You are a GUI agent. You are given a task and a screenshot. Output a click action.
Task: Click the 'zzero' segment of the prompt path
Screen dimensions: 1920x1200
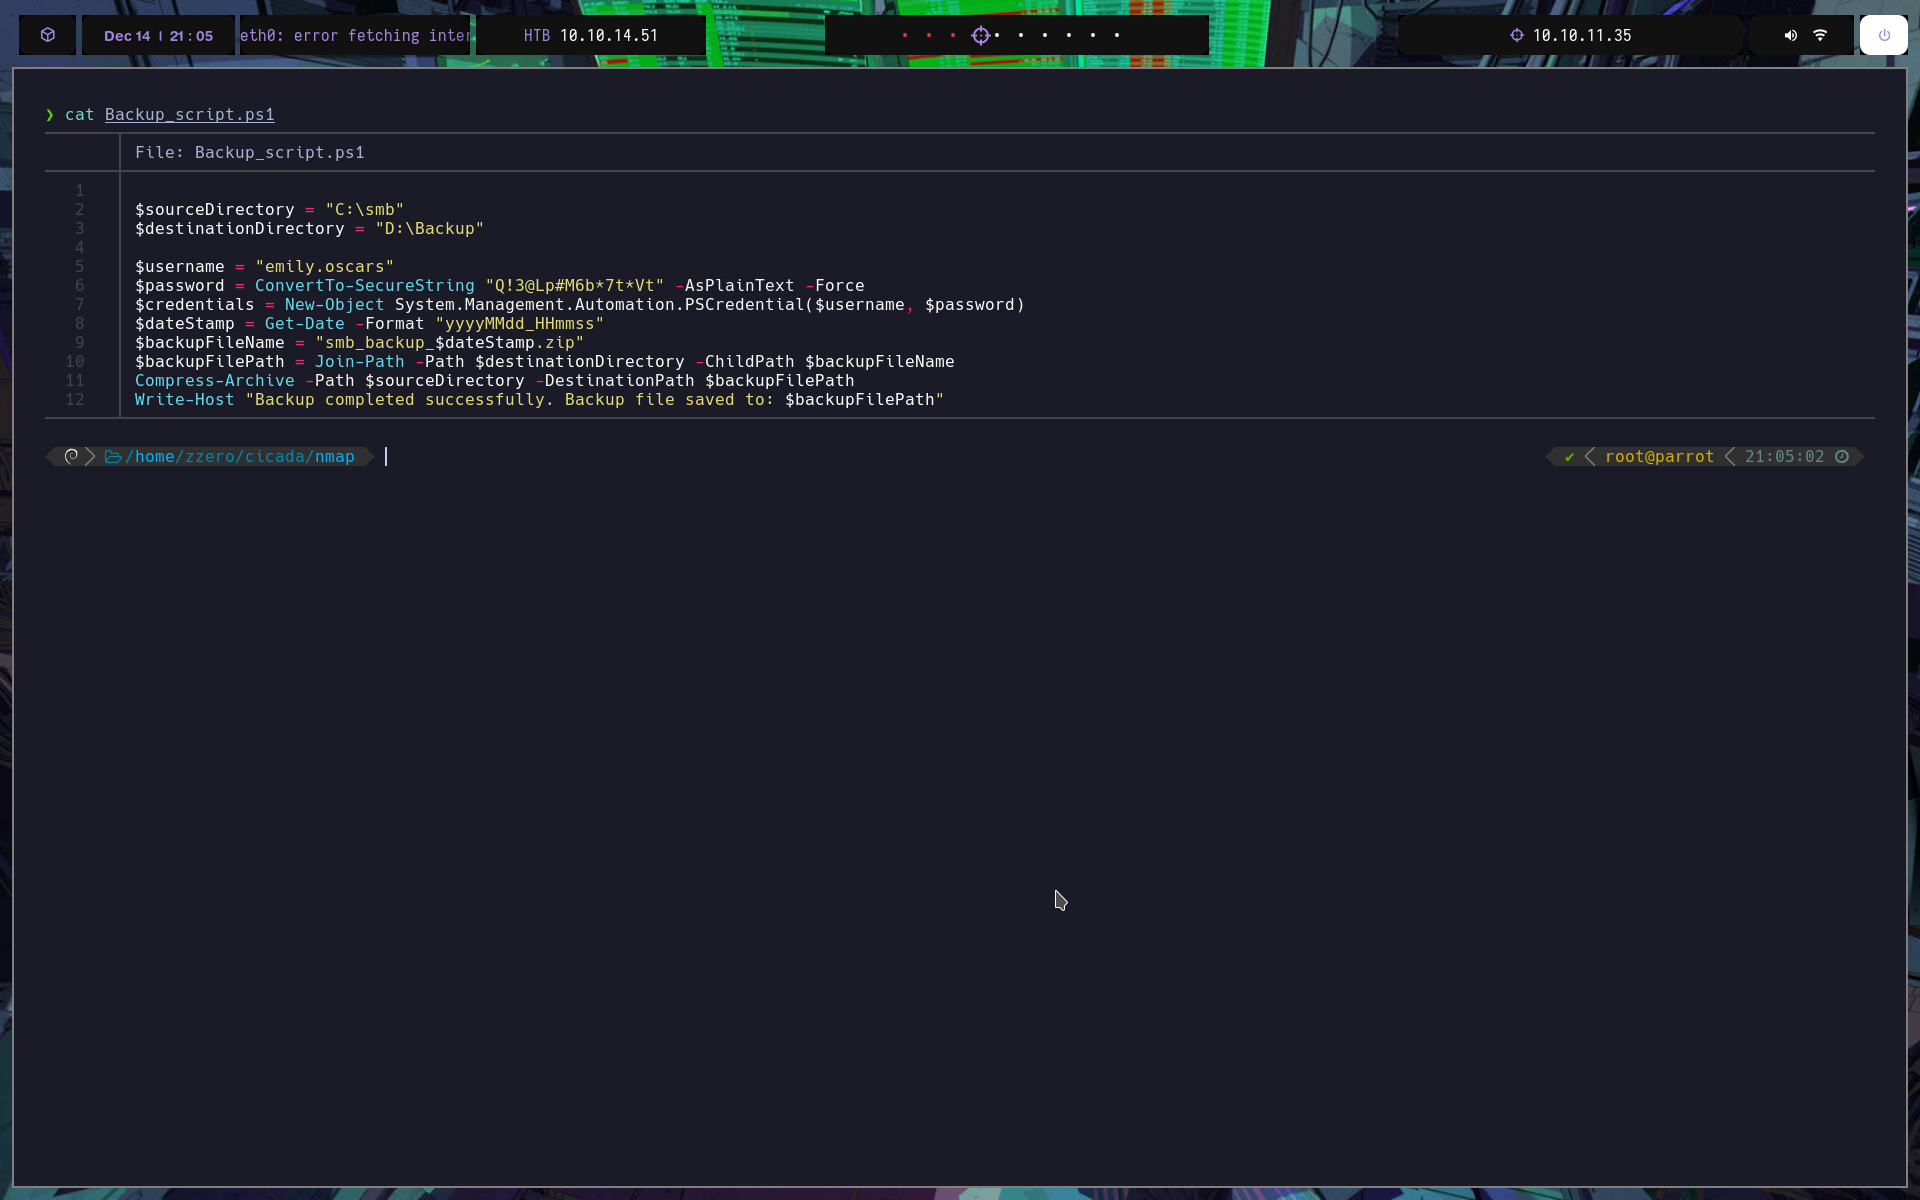point(210,457)
